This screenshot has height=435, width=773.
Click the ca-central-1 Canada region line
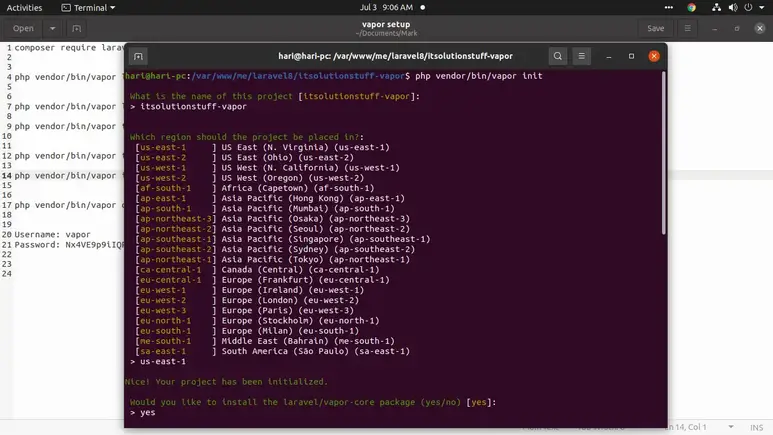point(257,270)
